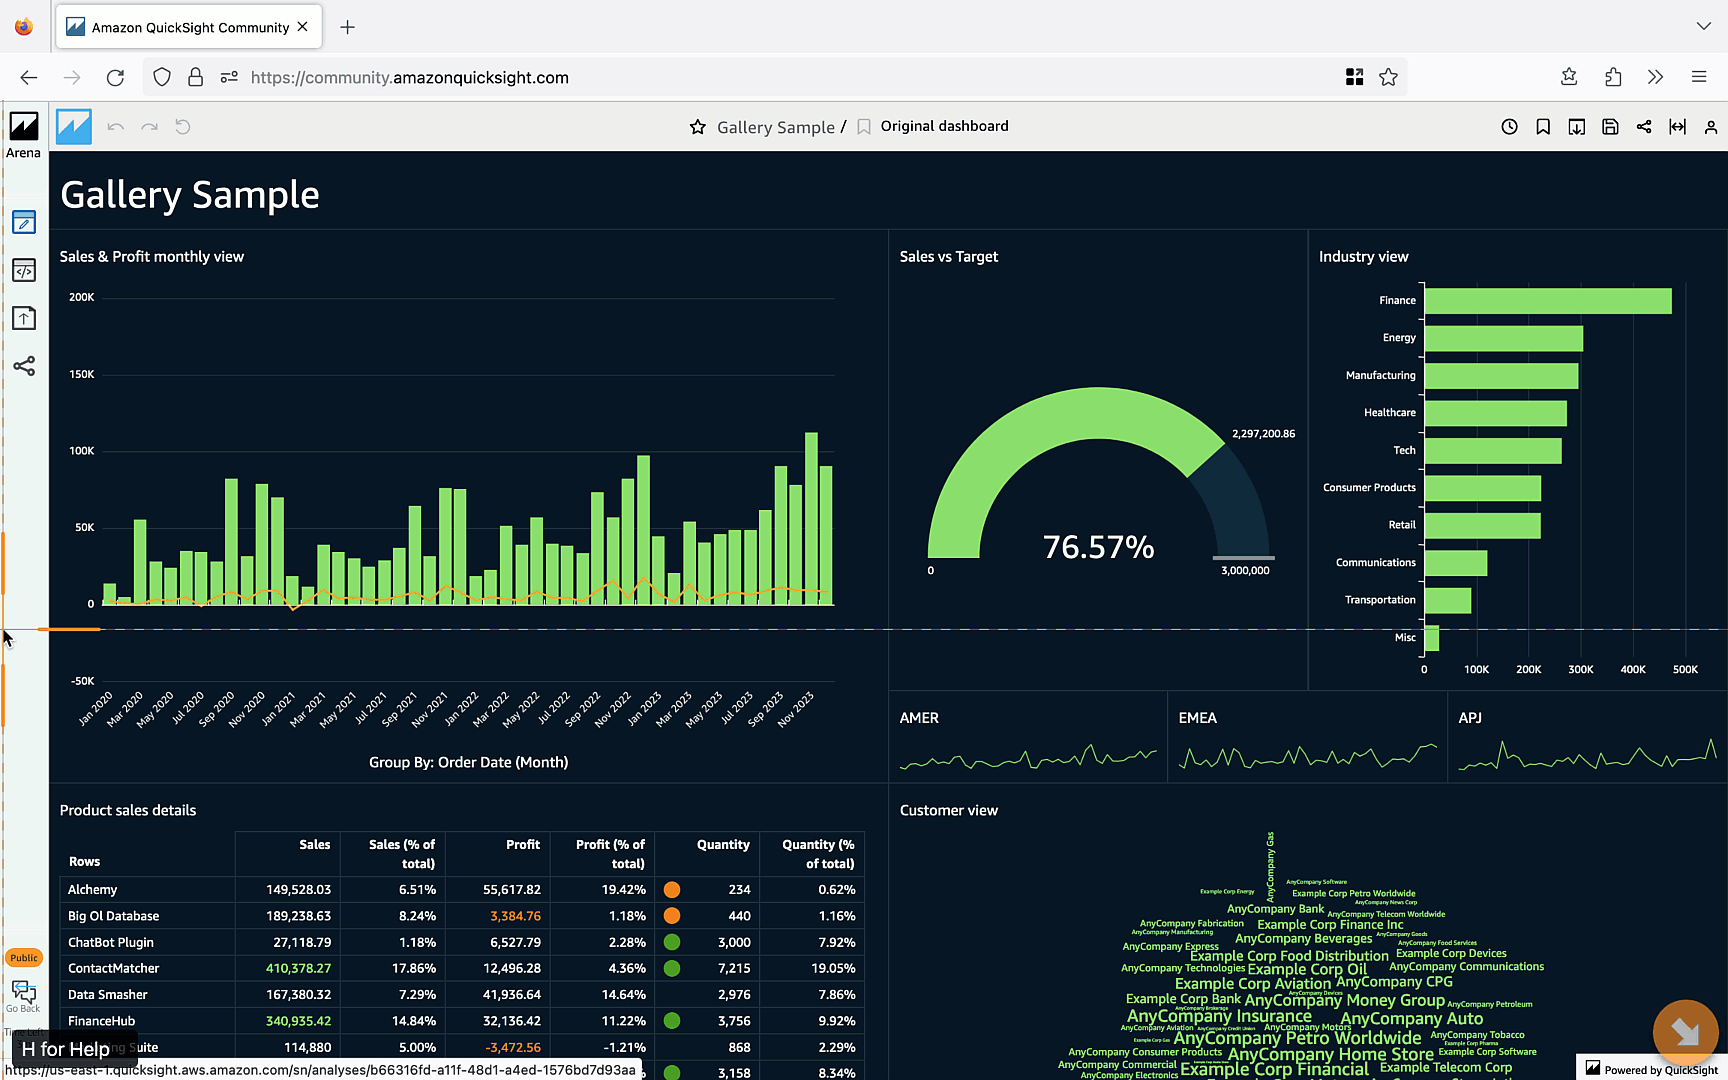Click the Original dashboard bookmark label
The image size is (1728, 1080).
pos(944,126)
